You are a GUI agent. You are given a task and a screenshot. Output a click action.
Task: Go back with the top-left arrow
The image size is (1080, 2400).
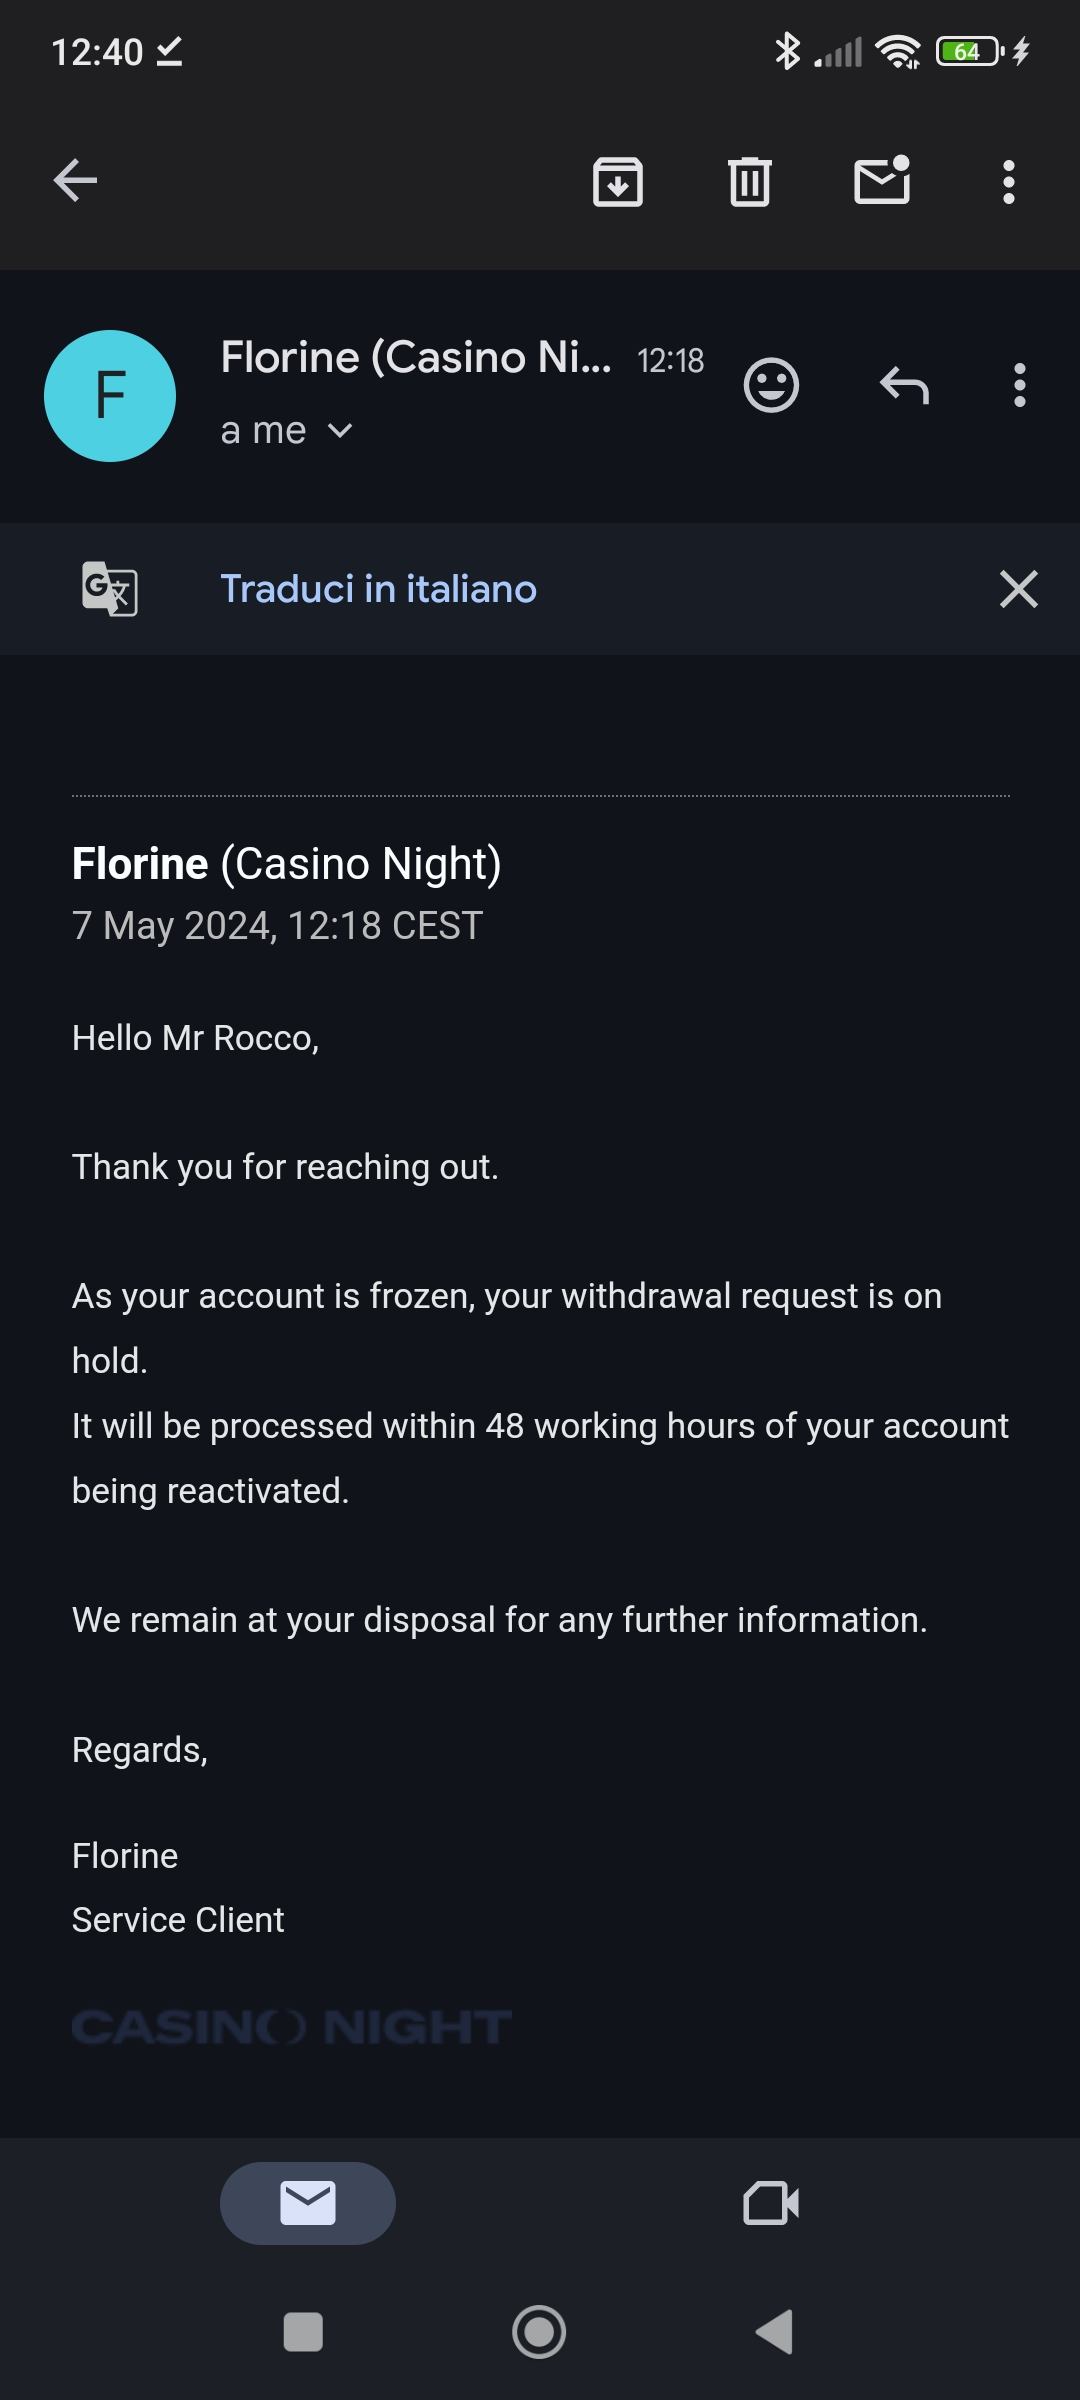(x=75, y=181)
